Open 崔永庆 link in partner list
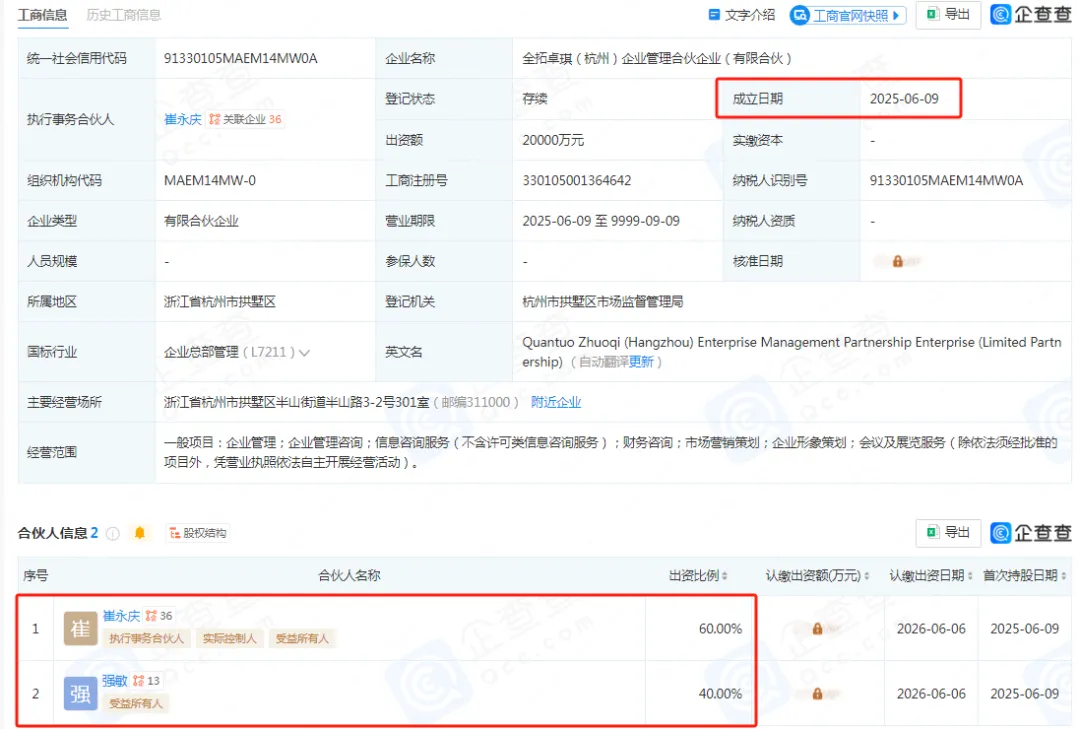 121,615
